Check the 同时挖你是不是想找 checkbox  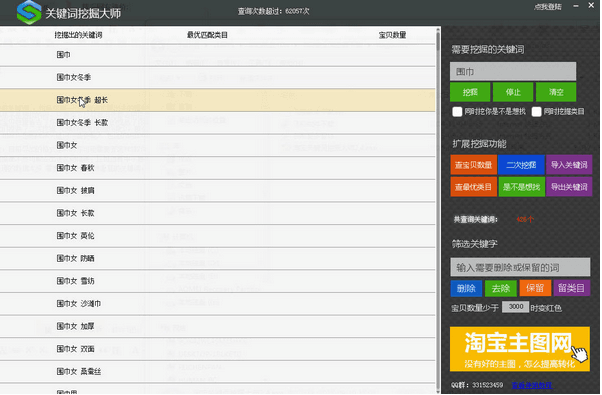click(x=457, y=112)
